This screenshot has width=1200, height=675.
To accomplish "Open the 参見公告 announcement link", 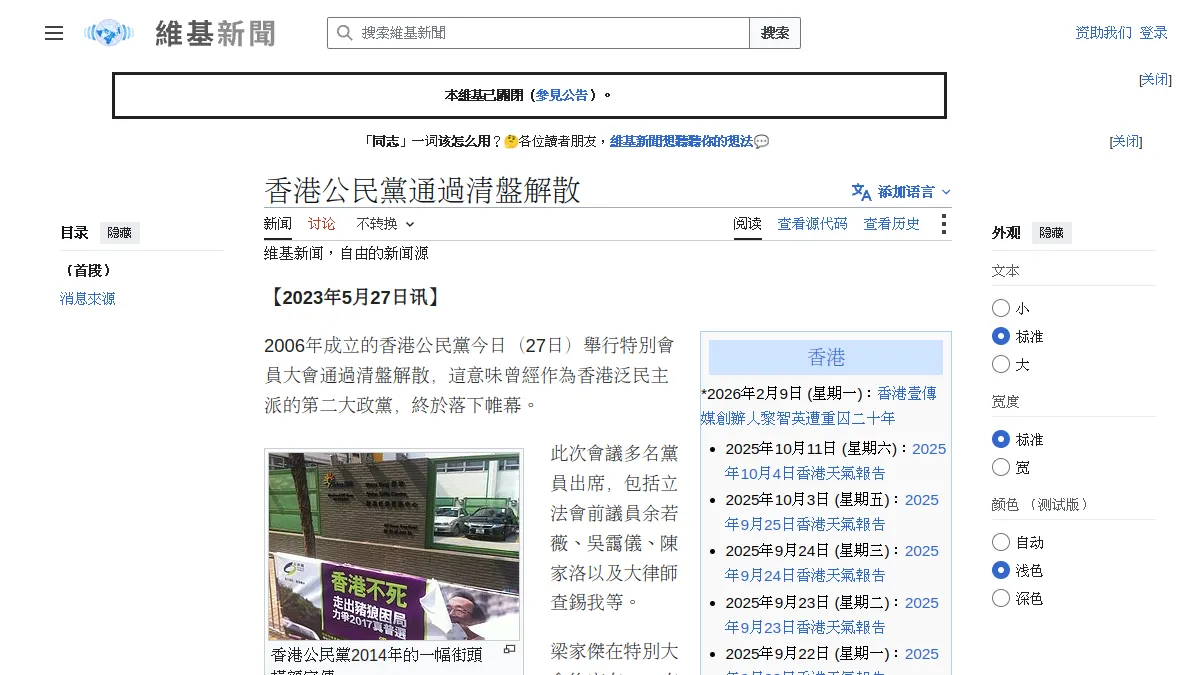I will (x=562, y=95).
